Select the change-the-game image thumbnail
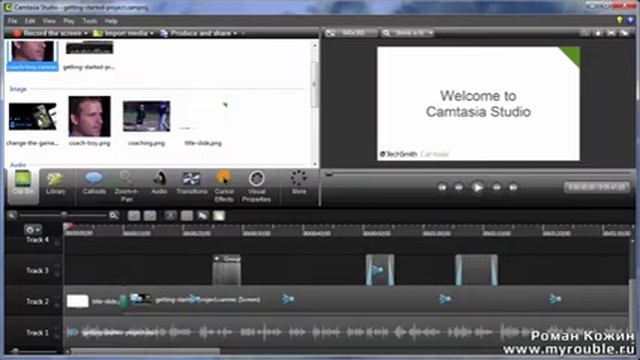Screen dimensions: 640x360 tap(32, 122)
